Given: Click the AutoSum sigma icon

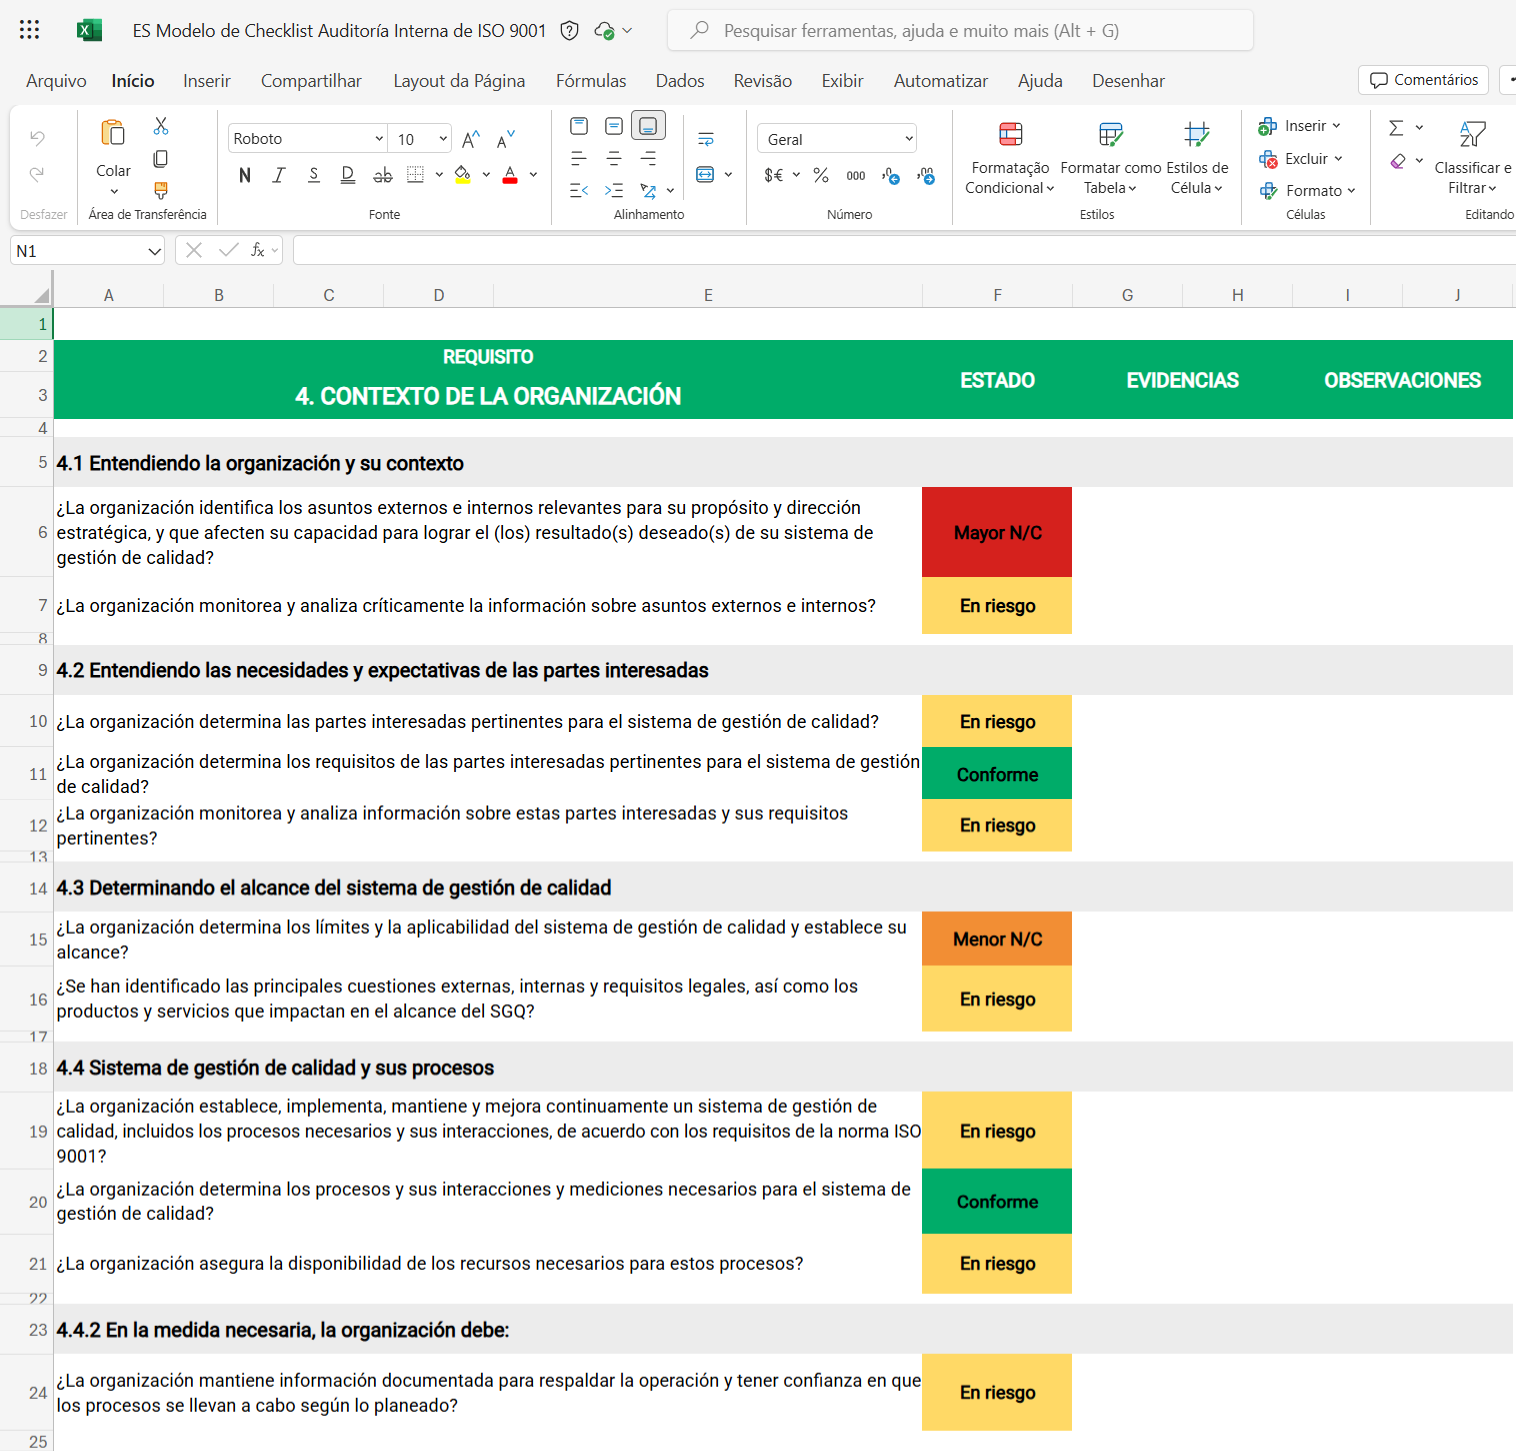Looking at the screenshot, I should (1396, 128).
